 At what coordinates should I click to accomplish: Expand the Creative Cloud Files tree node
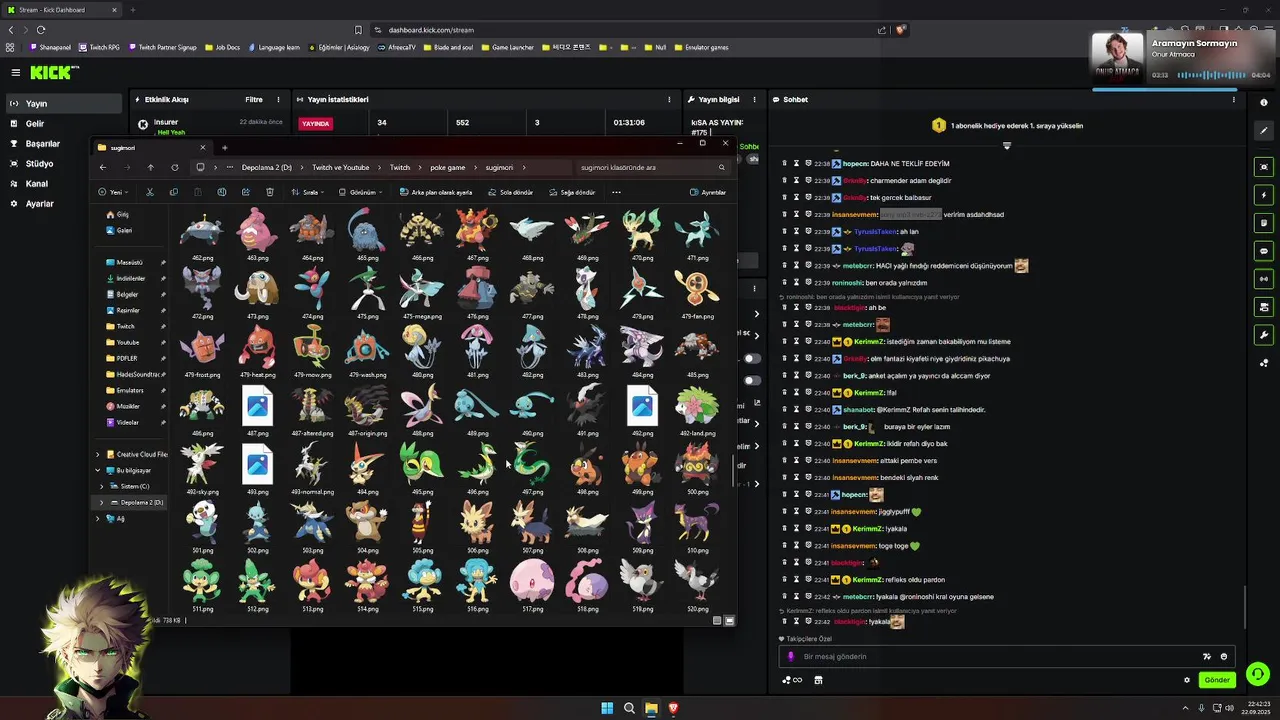pyautogui.click(x=98, y=454)
